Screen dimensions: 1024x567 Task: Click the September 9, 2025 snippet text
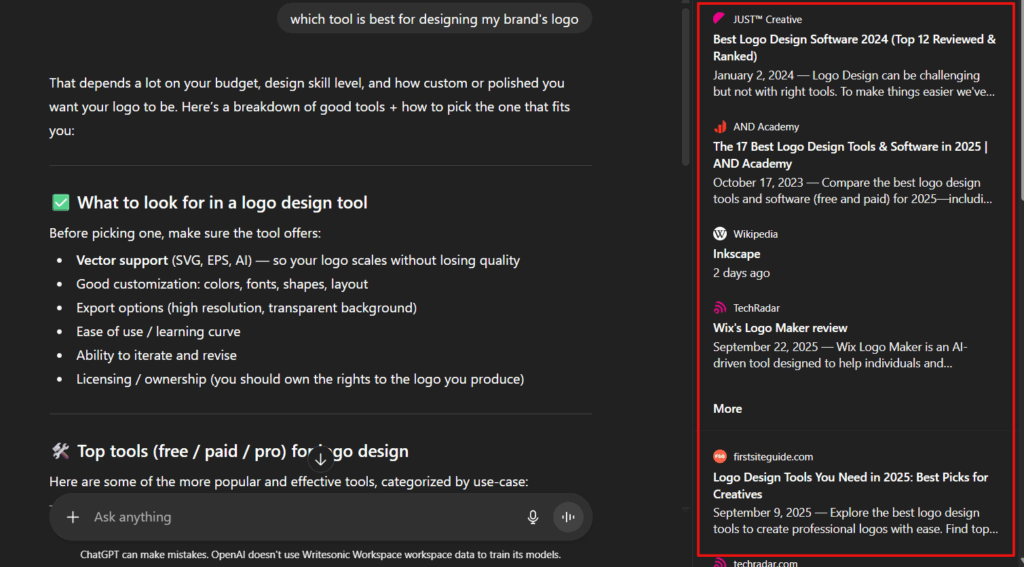pyautogui.click(x=856, y=521)
